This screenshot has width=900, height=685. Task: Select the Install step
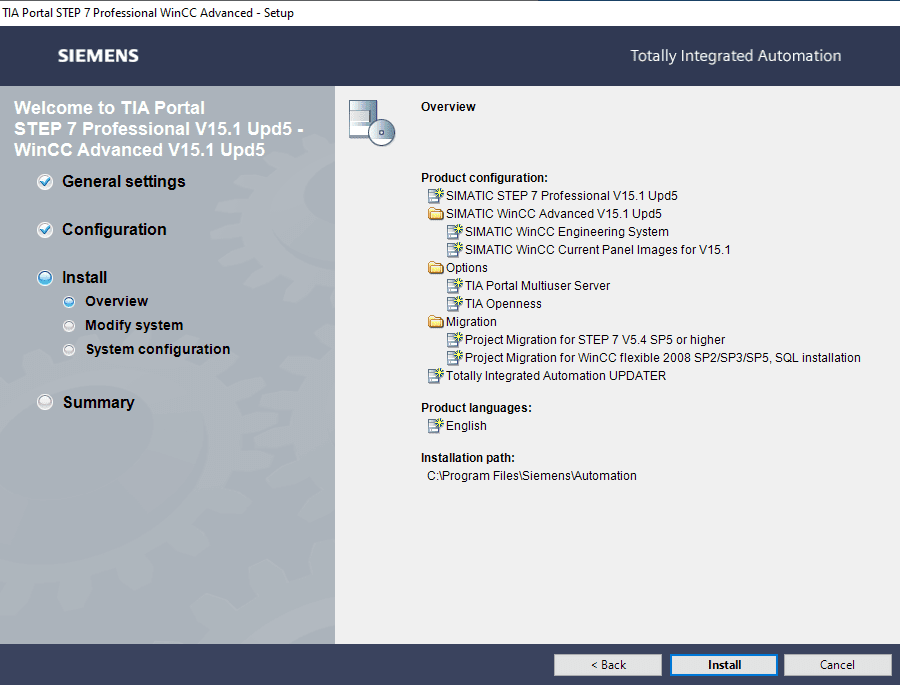point(84,277)
